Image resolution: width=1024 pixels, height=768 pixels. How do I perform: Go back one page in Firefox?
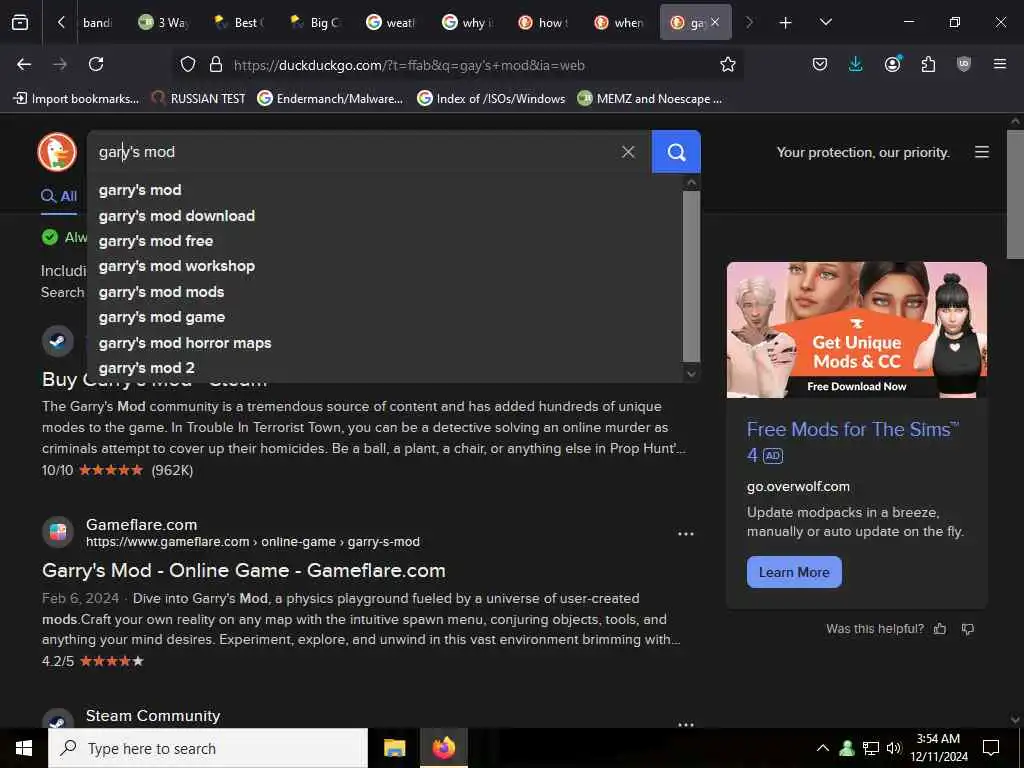click(24, 64)
